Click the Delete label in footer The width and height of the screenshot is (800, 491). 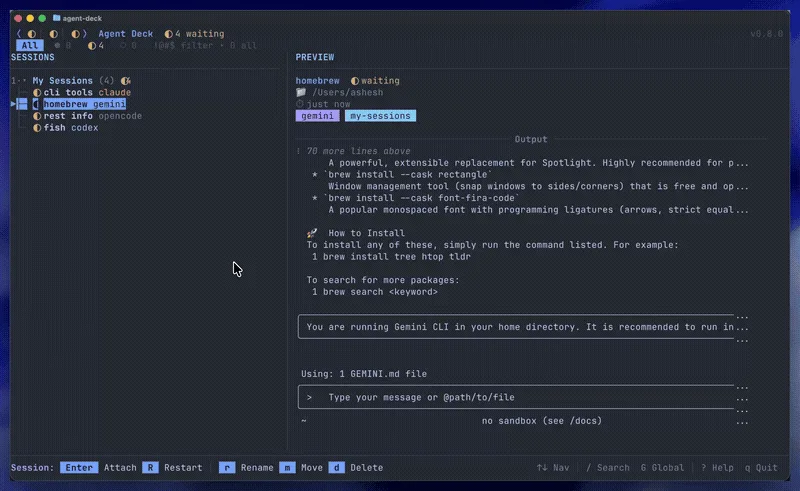367,468
